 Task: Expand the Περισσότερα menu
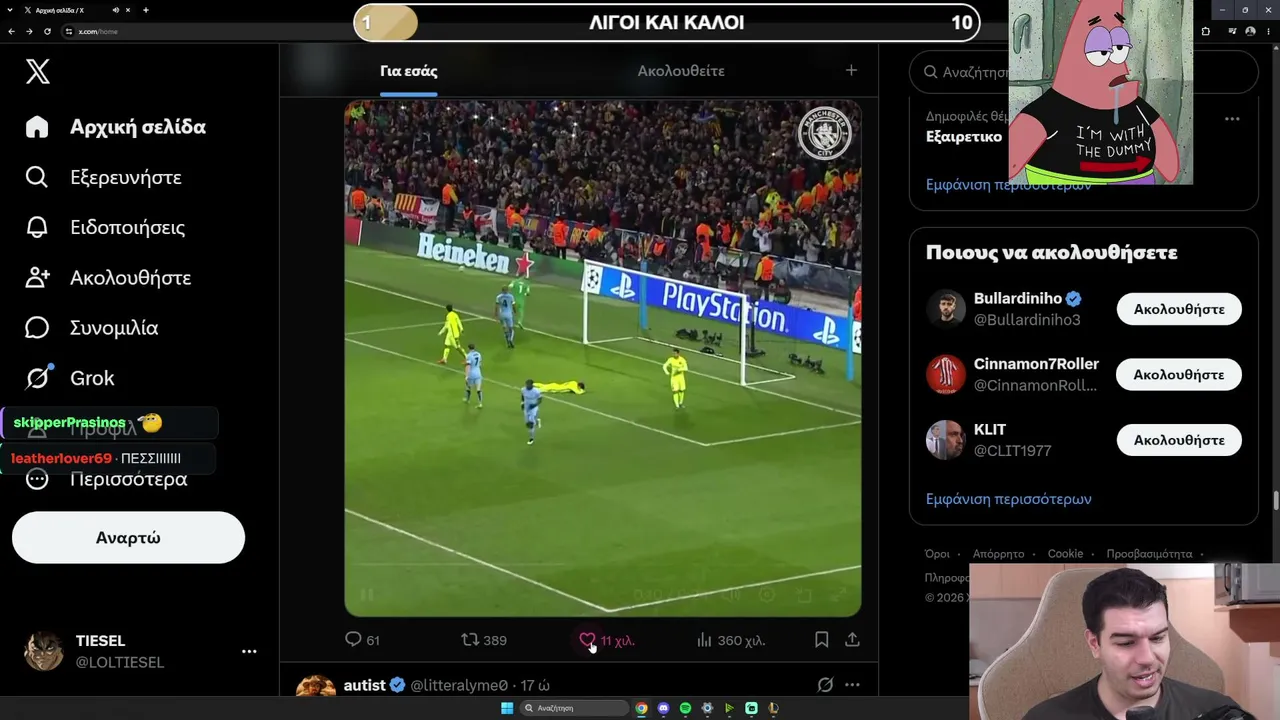point(106,479)
